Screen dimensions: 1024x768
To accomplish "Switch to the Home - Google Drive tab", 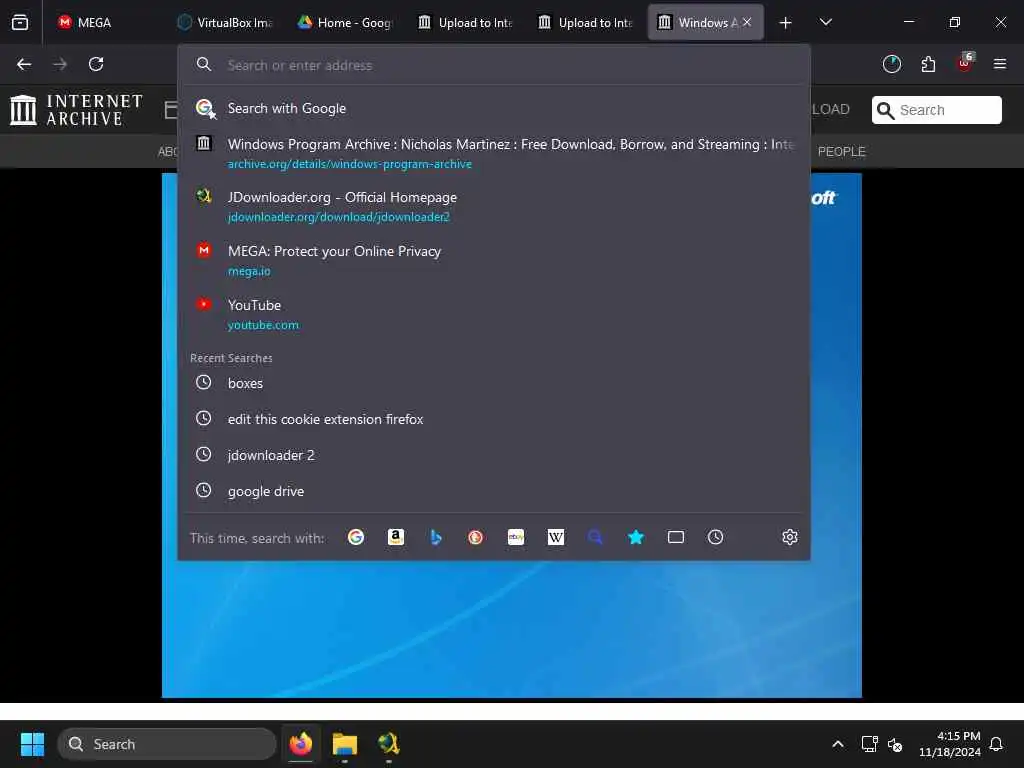I will [345, 22].
